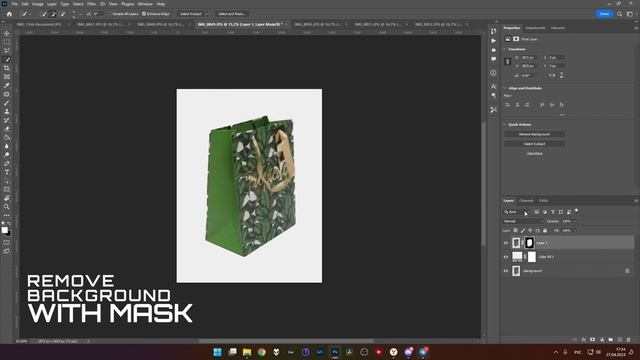Switch to the Adjustments tab

[535, 28]
